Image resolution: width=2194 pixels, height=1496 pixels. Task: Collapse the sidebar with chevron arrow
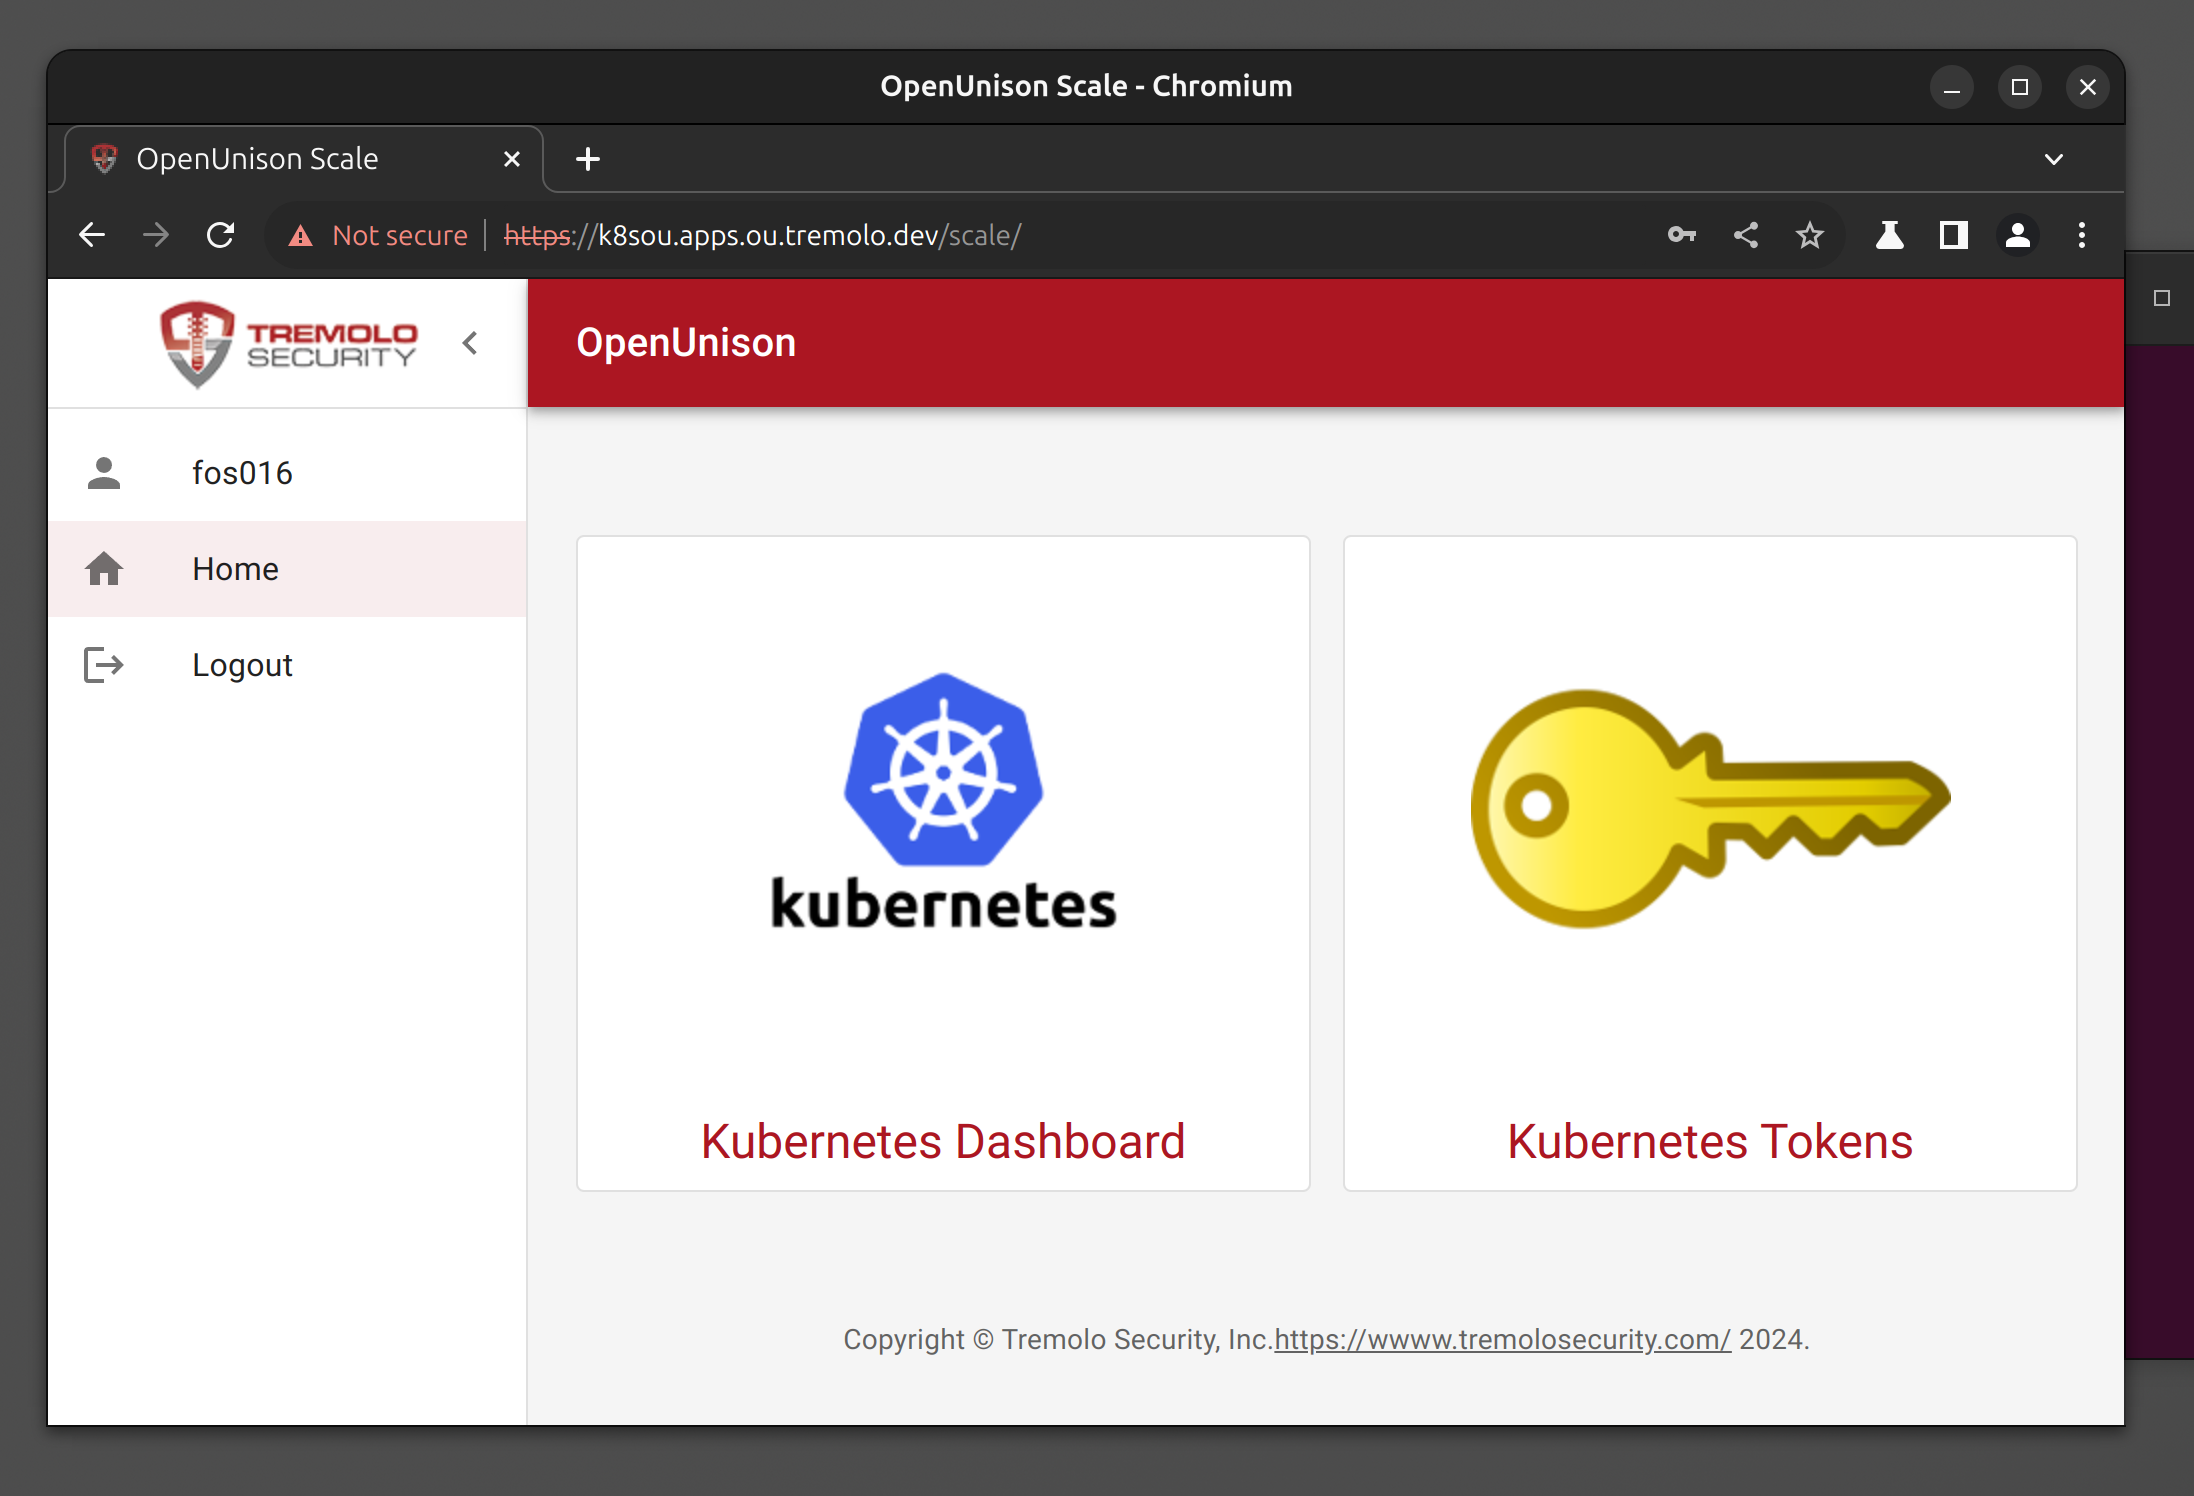470,344
